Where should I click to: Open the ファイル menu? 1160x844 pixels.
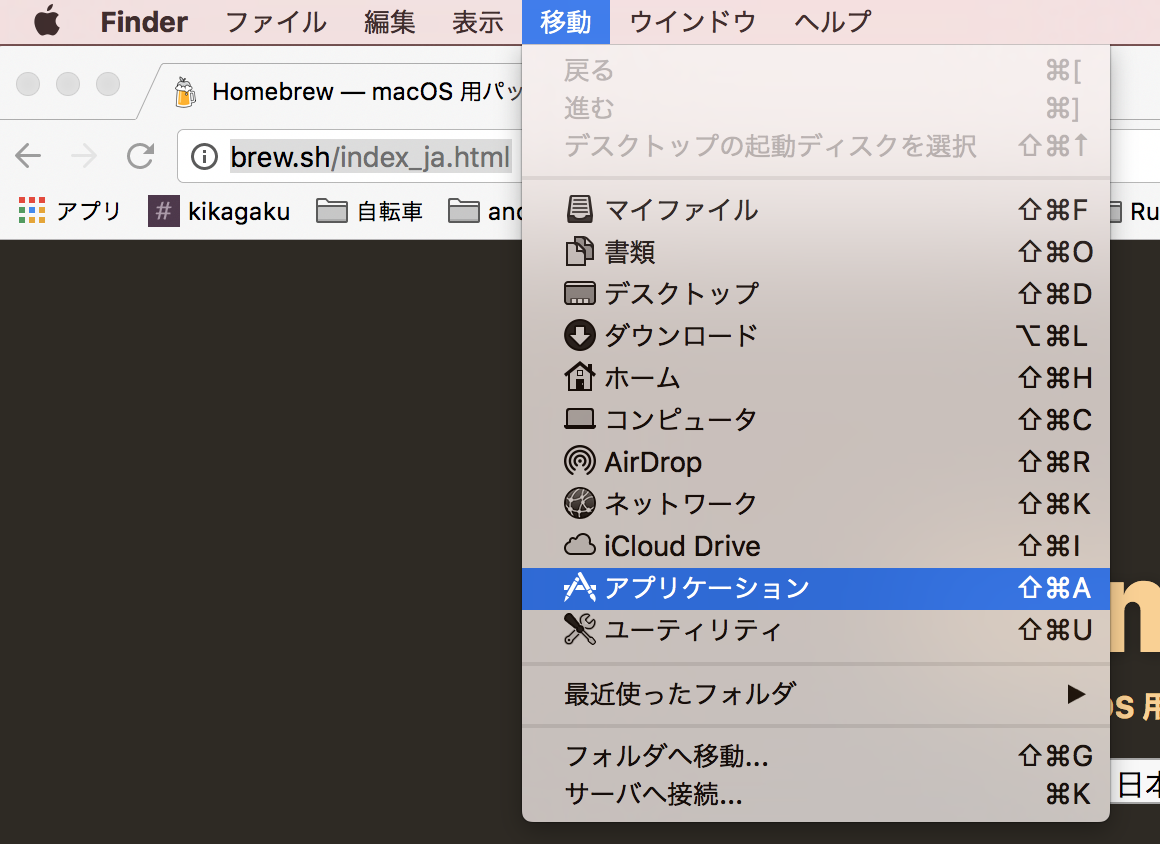[275, 22]
